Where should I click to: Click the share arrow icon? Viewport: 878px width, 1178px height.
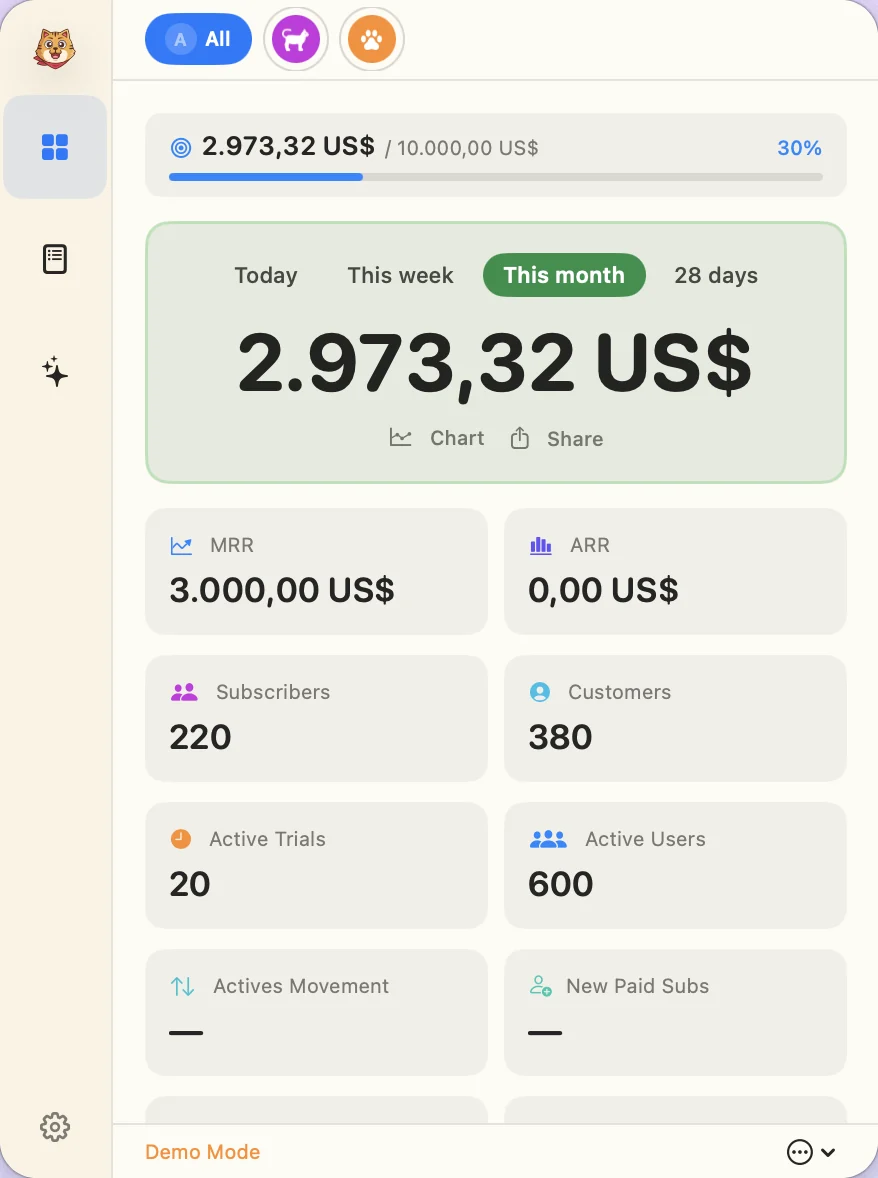(520, 437)
